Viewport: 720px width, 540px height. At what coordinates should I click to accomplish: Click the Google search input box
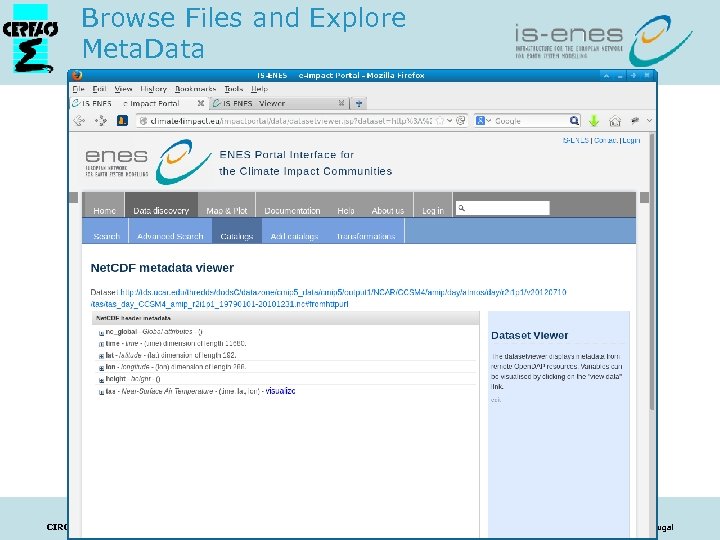click(x=530, y=121)
